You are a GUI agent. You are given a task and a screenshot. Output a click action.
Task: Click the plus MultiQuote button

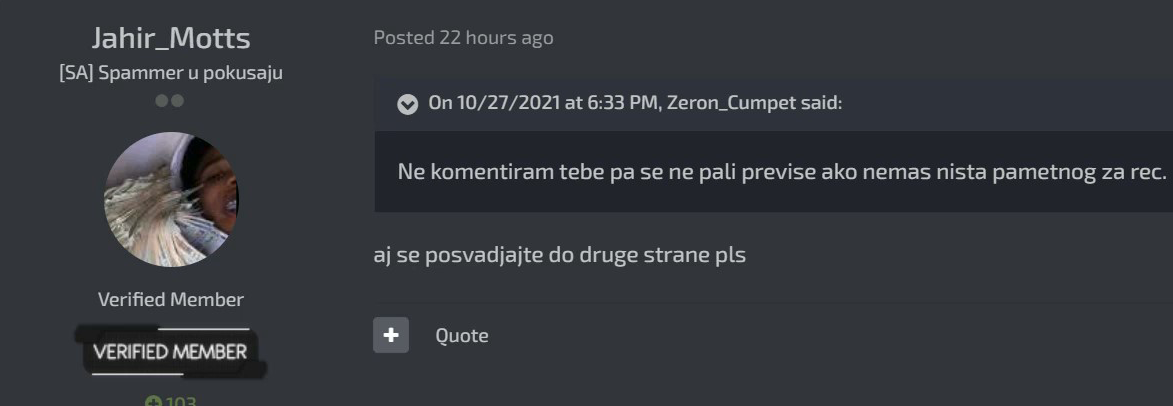pyautogui.click(x=391, y=335)
